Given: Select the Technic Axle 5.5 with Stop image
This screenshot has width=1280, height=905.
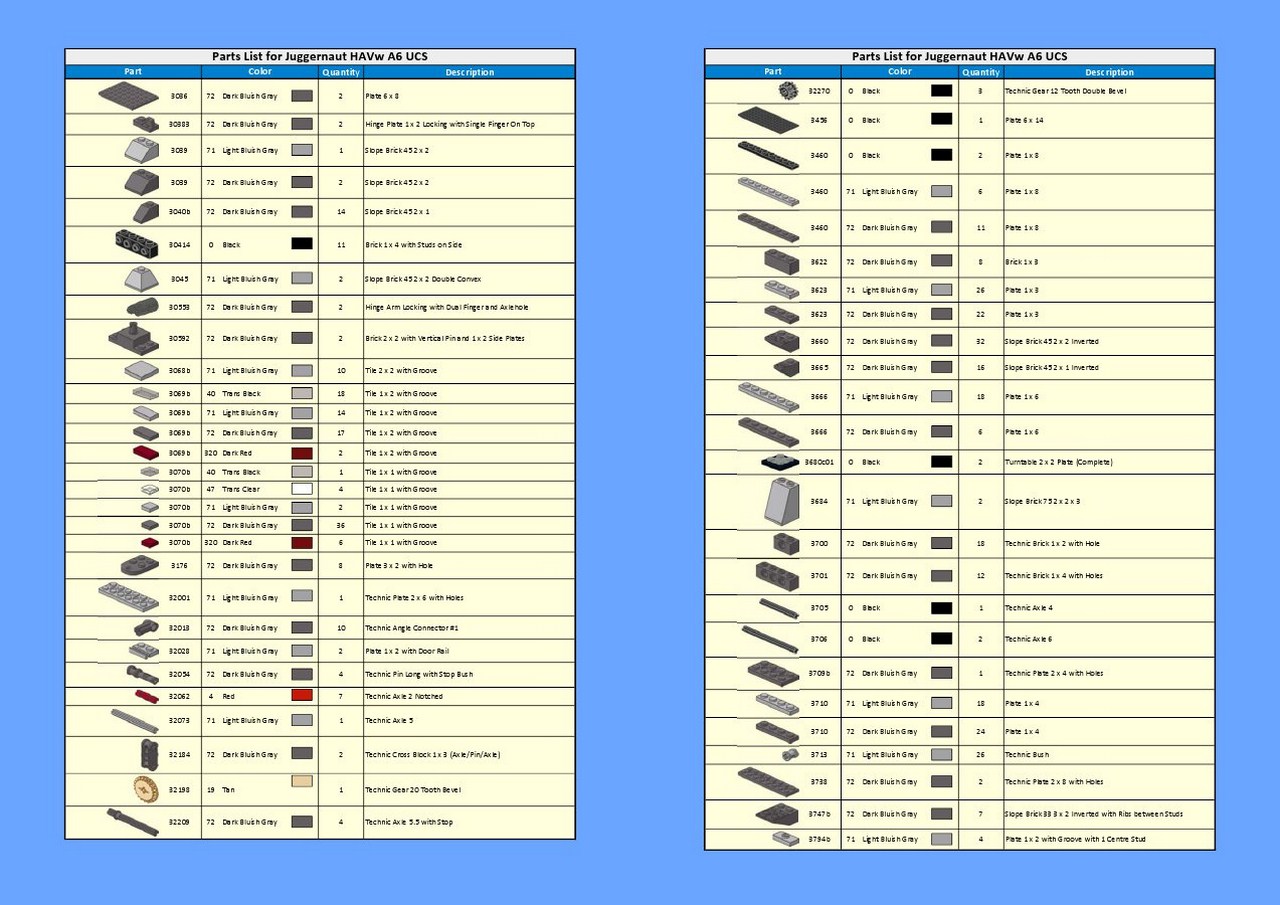Looking at the screenshot, I should coord(133,822).
